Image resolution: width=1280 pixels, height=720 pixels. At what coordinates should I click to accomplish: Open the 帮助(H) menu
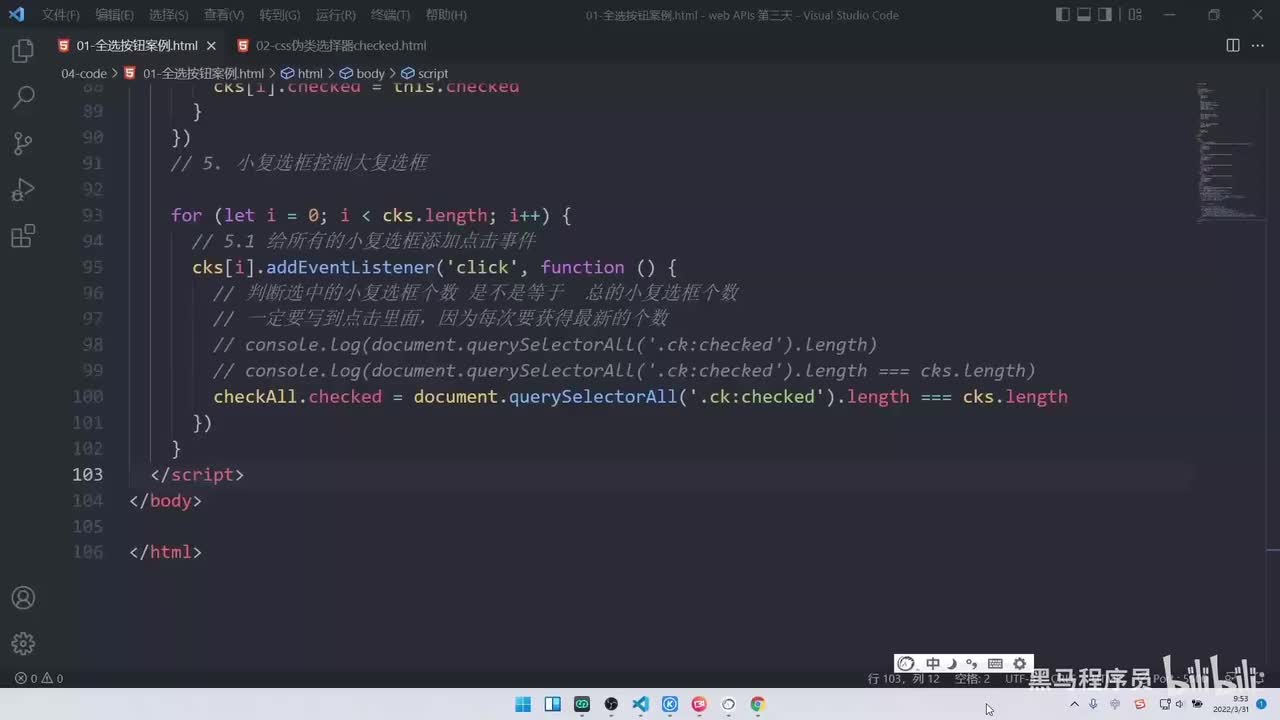(x=446, y=15)
